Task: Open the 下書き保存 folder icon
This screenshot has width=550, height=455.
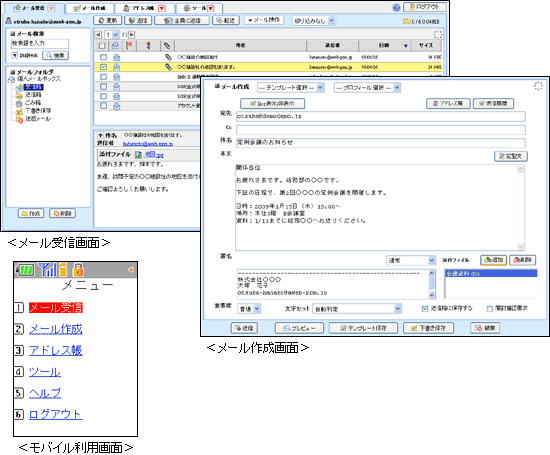Action: [19, 111]
